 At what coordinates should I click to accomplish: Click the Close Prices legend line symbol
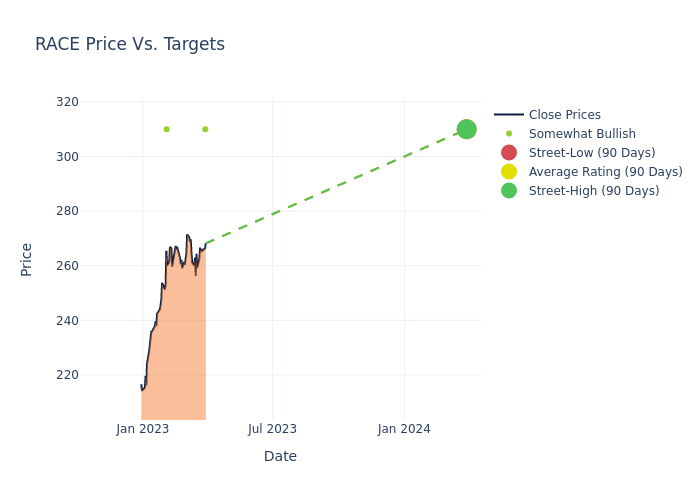509,115
